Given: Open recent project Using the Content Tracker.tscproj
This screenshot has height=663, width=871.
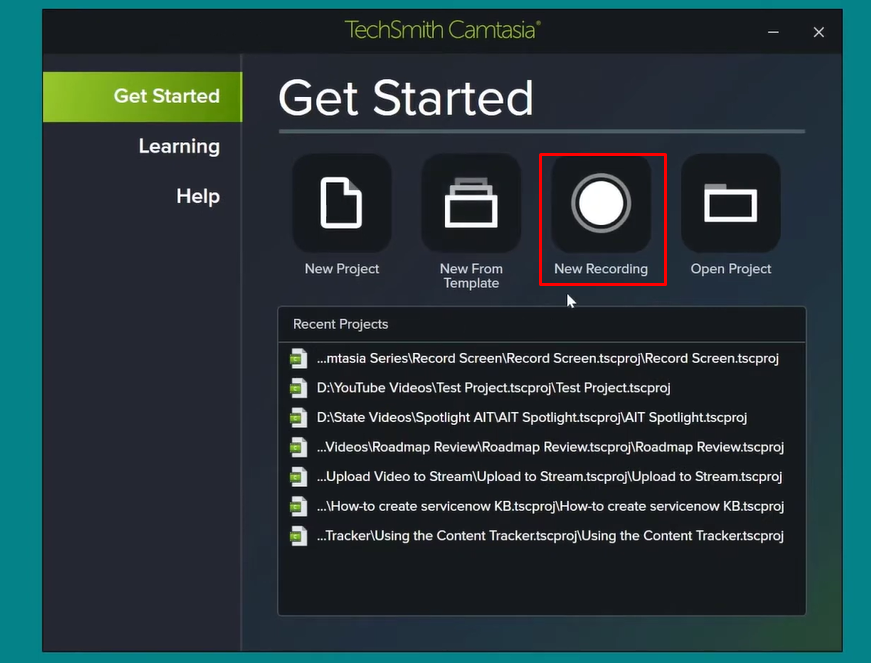Looking at the screenshot, I should click(x=550, y=536).
